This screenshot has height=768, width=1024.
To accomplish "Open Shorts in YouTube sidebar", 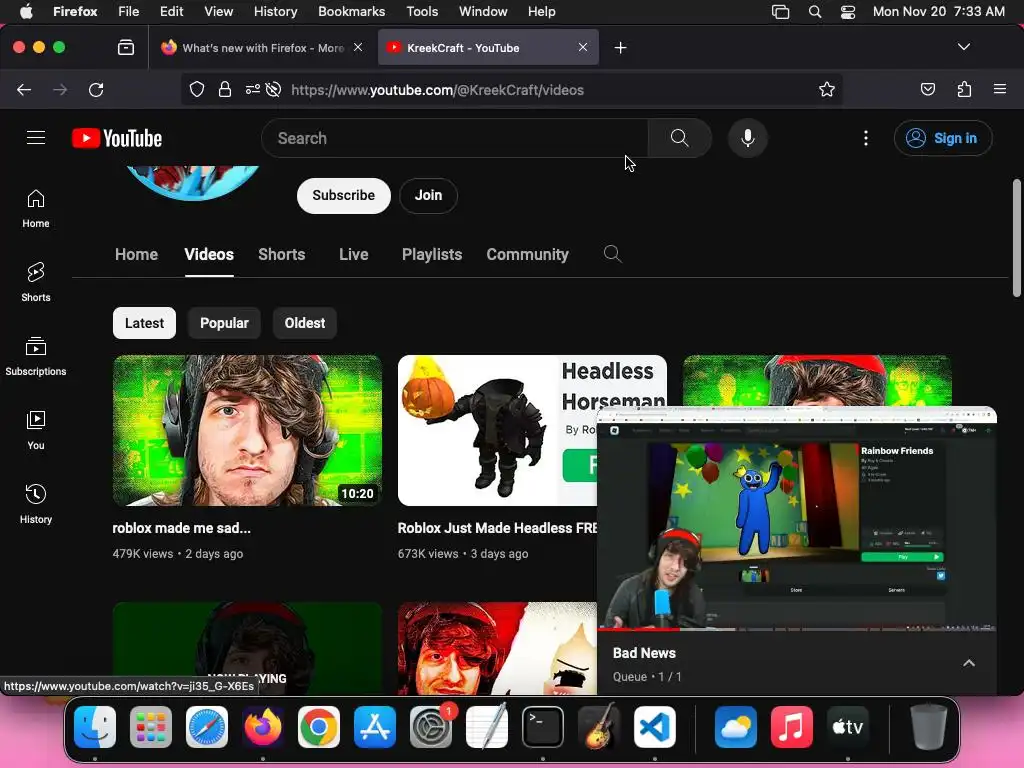I will 36,283.
